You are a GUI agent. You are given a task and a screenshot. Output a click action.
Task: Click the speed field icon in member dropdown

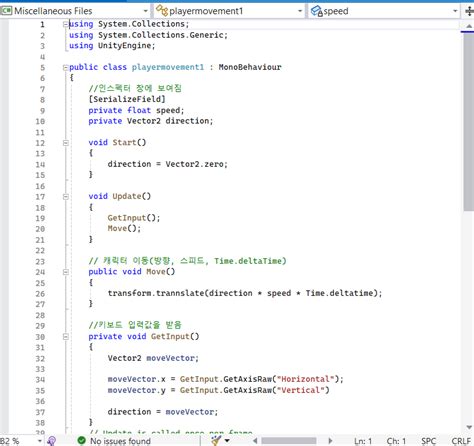click(x=316, y=11)
